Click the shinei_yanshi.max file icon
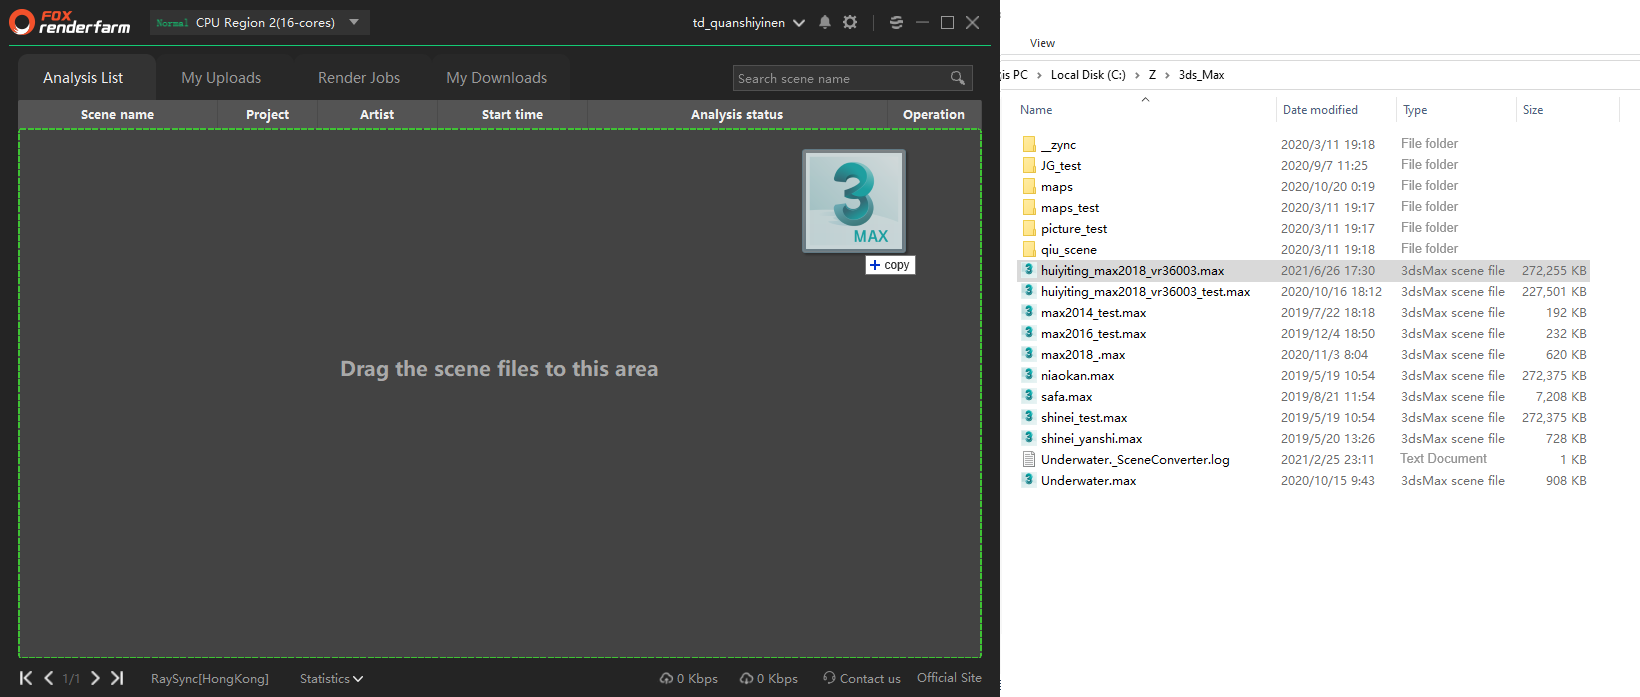The width and height of the screenshot is (1640, 697). [1028, 438]
